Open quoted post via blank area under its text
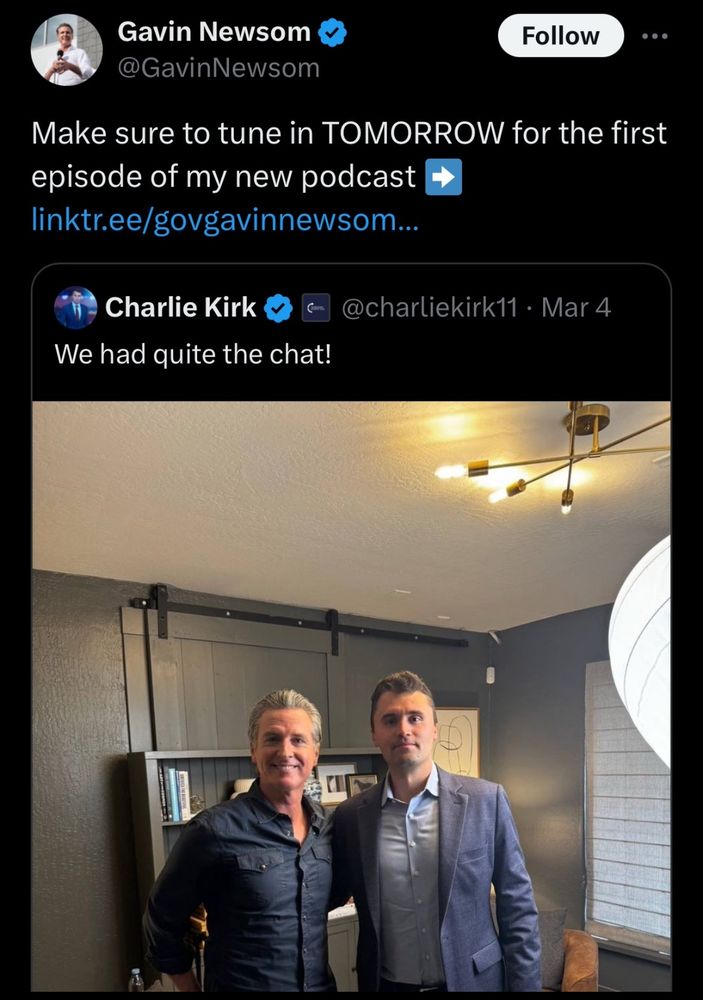Image resolution: width=703 pixels, height=1000 pixels. click(352, 385)
